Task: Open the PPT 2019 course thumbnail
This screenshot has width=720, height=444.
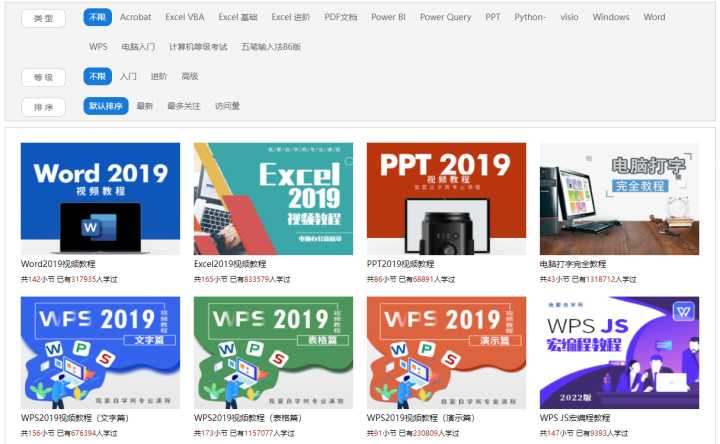Action: [x=446, y=198]
